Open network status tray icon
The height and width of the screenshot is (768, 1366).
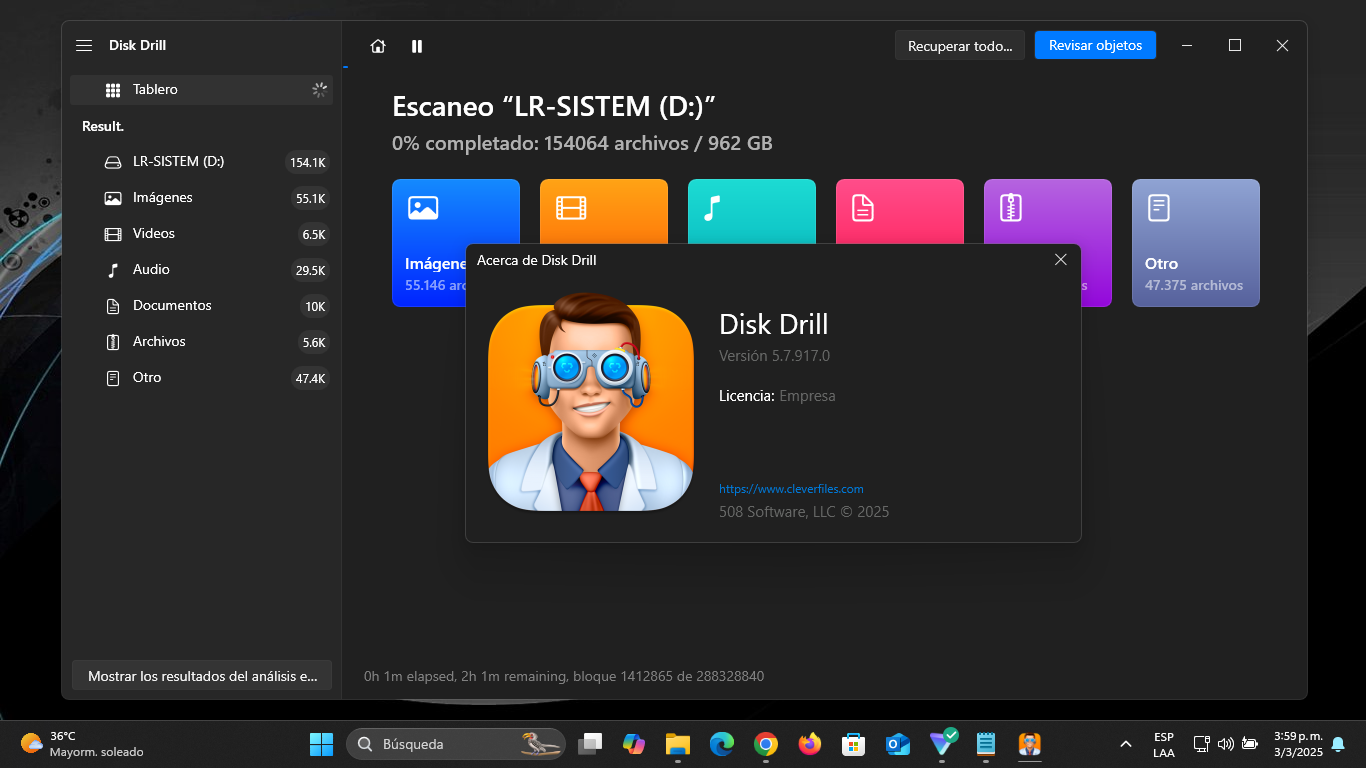pos(1202,744)
